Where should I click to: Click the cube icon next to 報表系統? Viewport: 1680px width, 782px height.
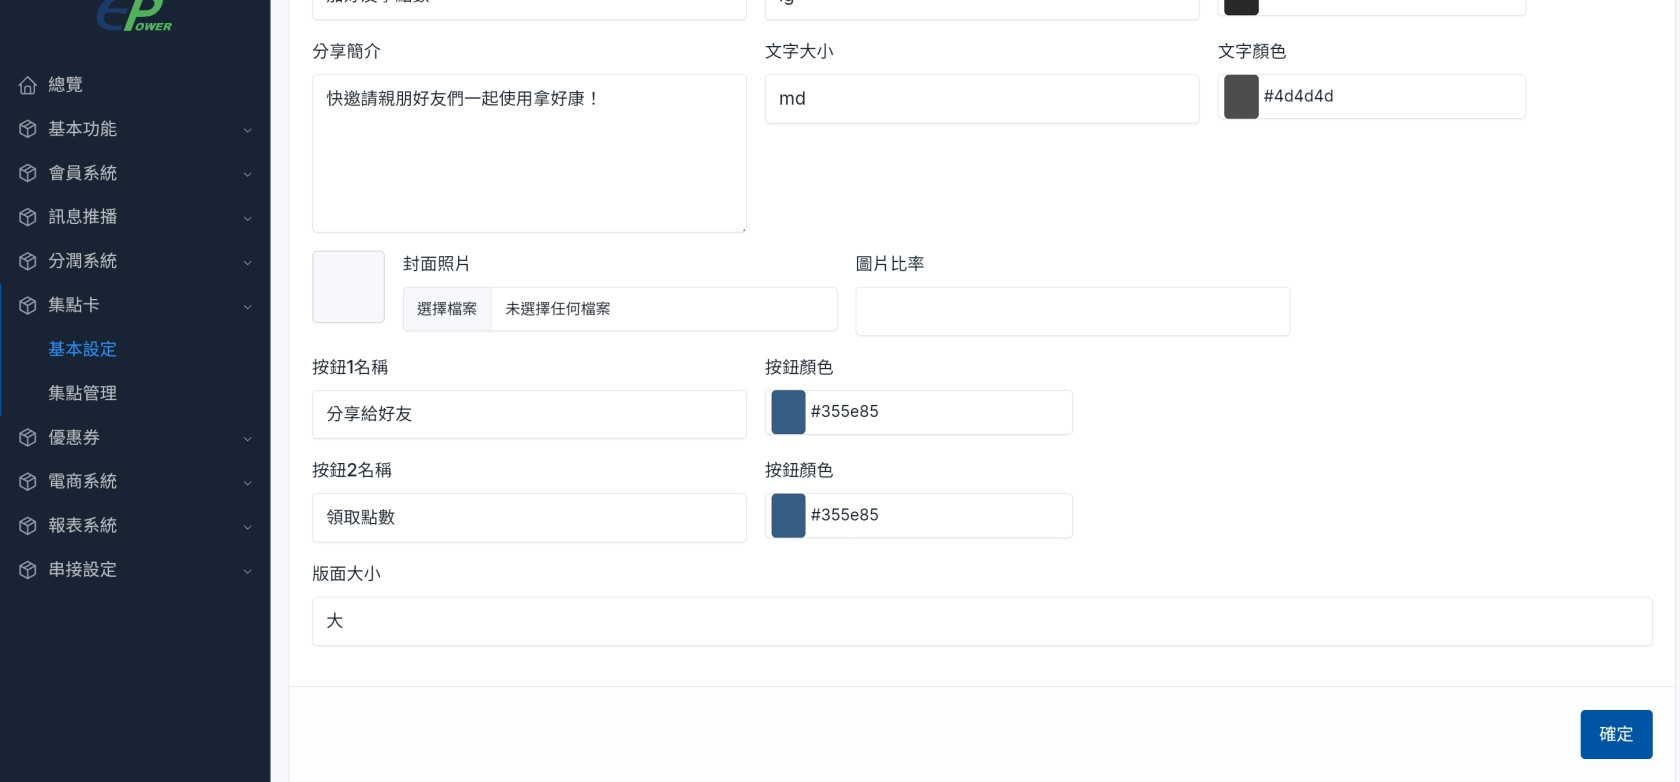(x=28, y=525)
